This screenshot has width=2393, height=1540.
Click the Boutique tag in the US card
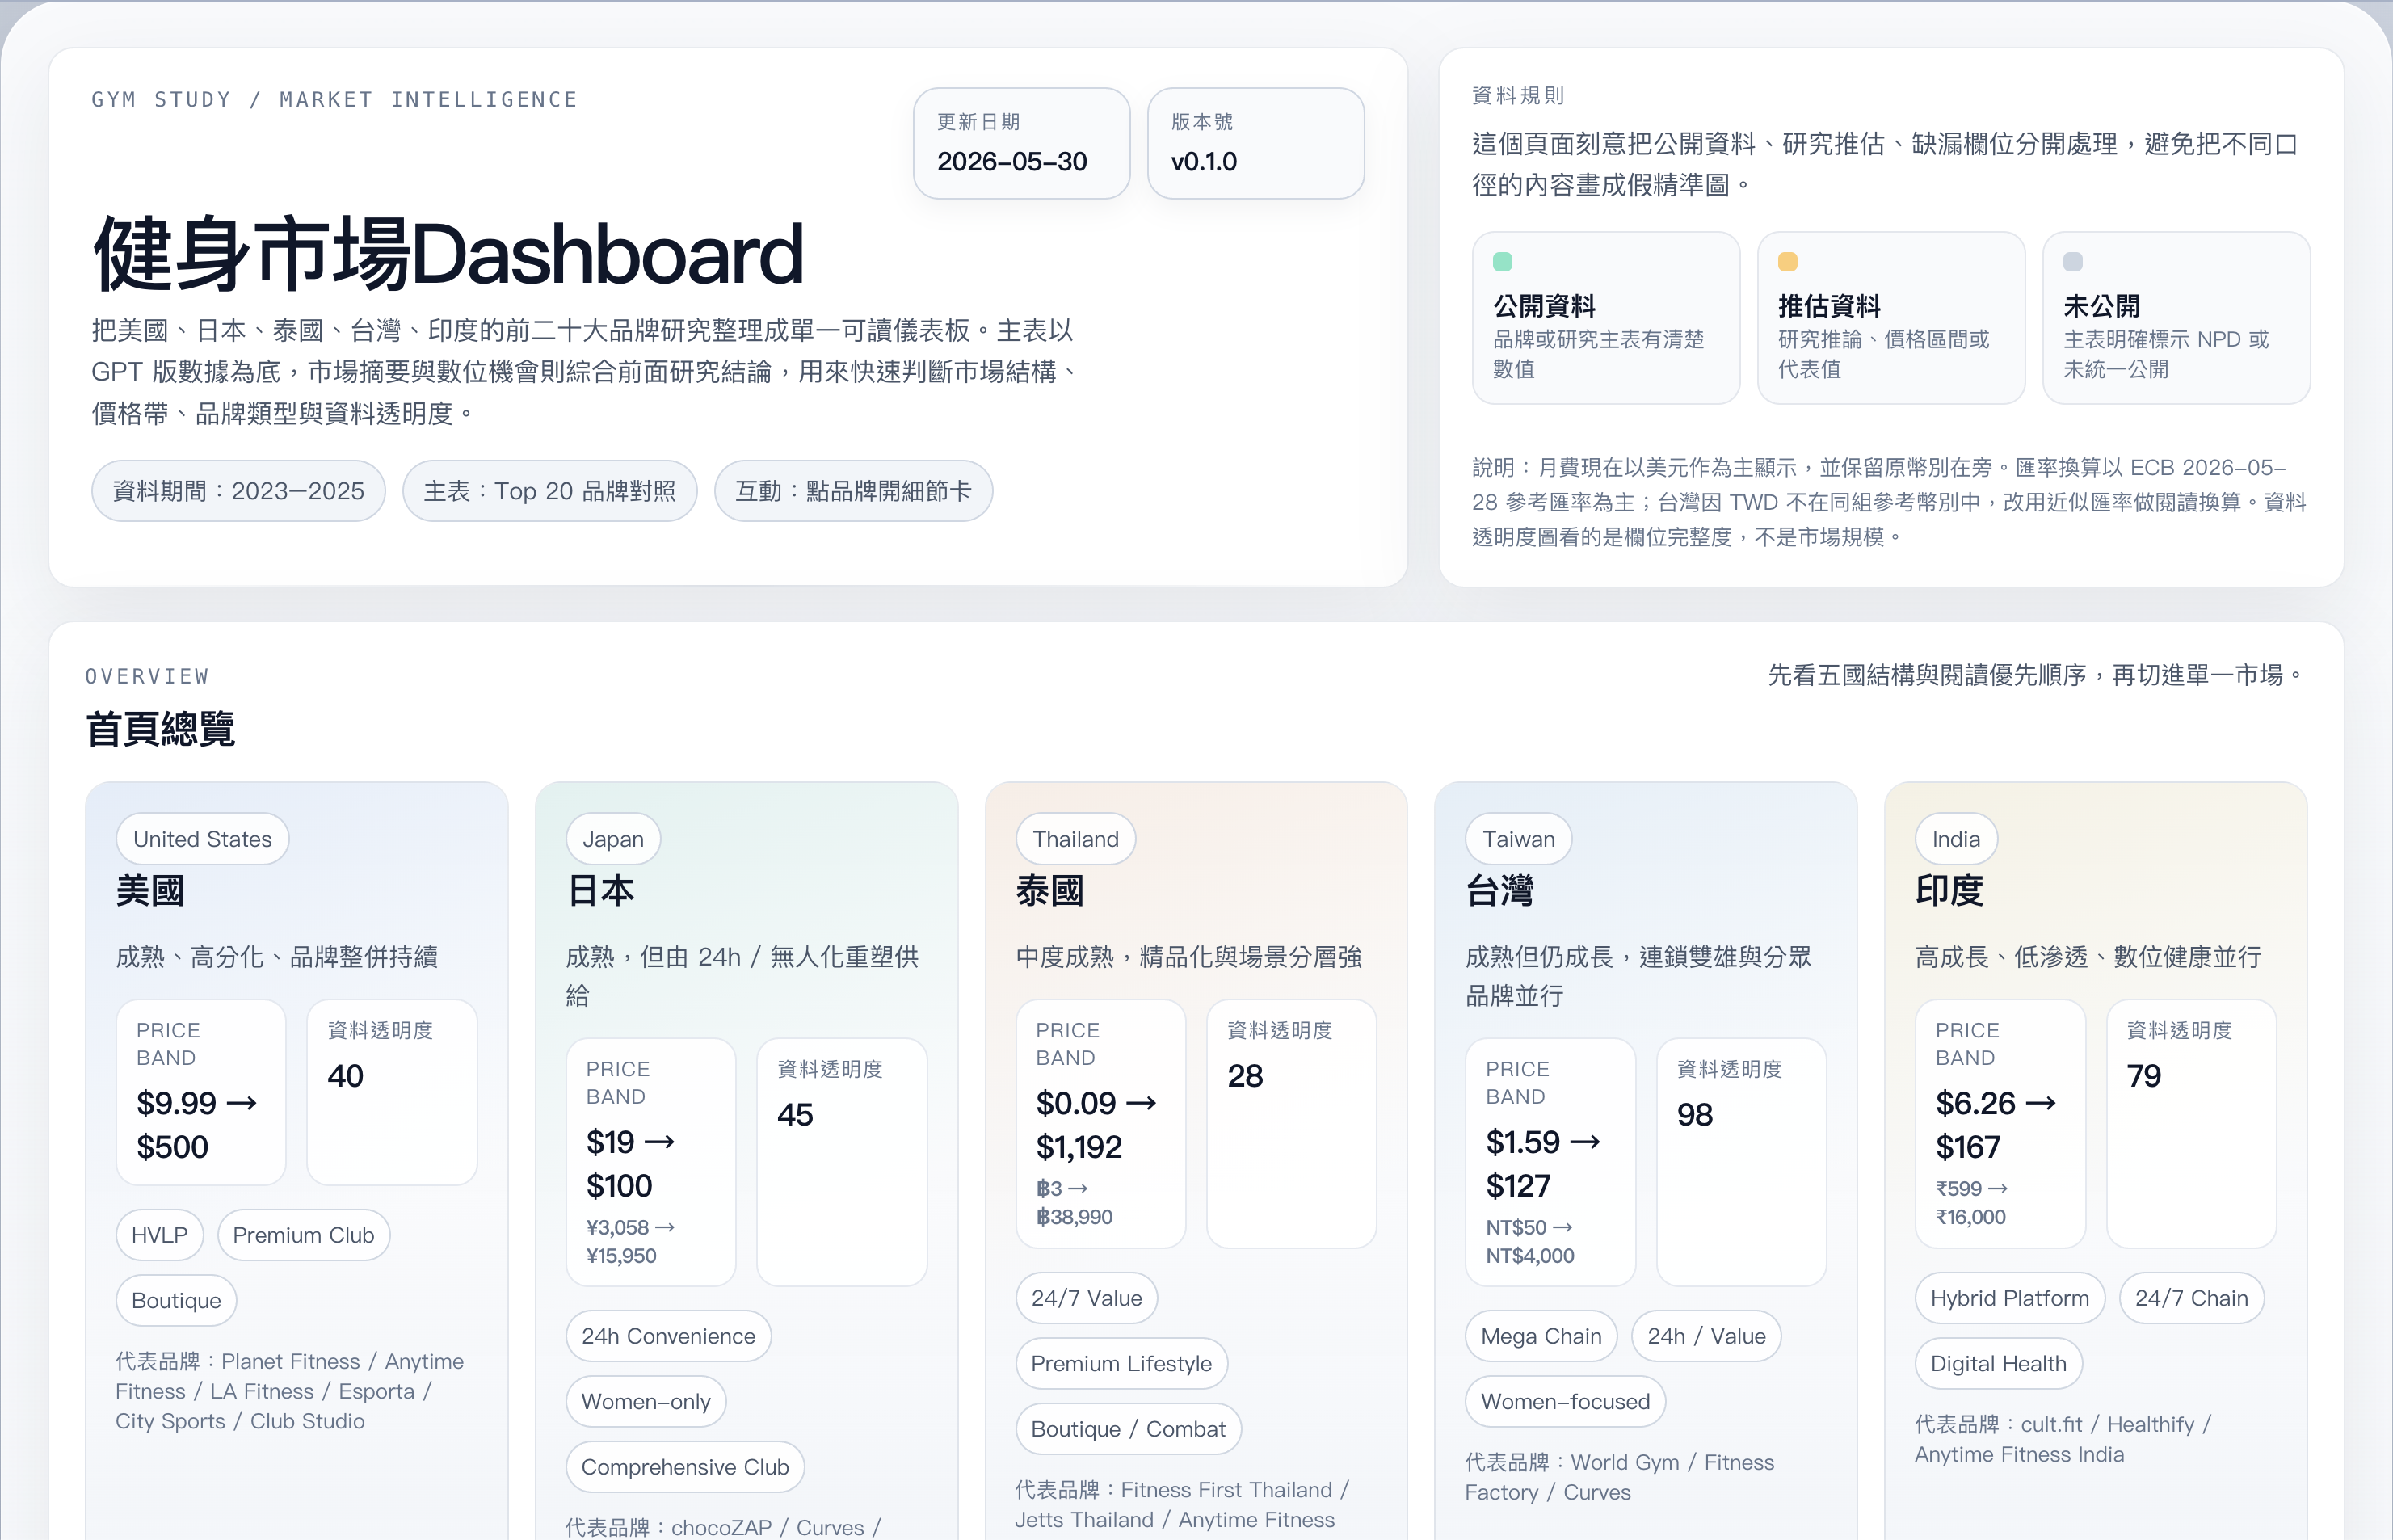[x=176, y=1300]
